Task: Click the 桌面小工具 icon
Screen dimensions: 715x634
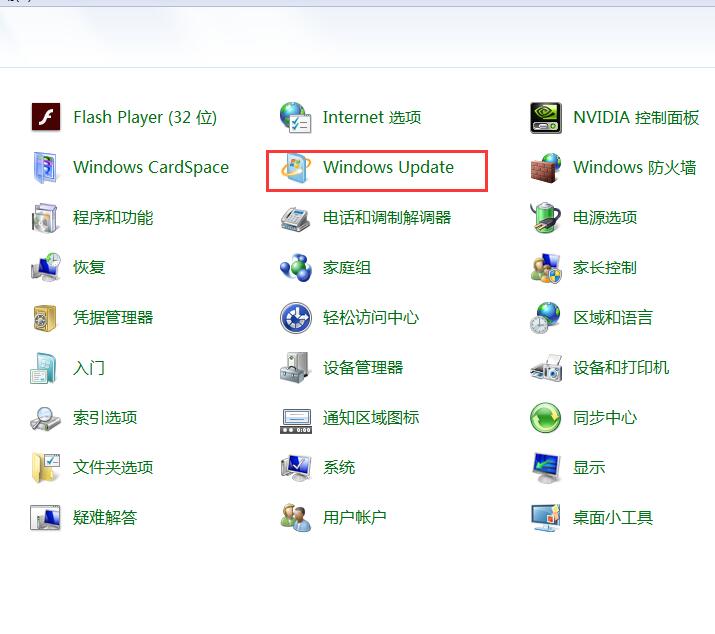Action: pos(545,518)
